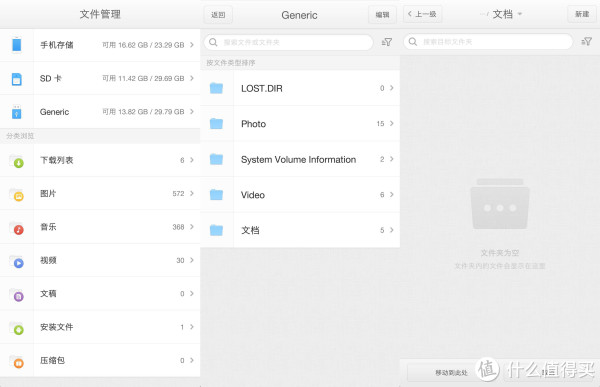Click the 368 count in 音乐 row
This screenshot has height=387, width=600.
(178, 227)
